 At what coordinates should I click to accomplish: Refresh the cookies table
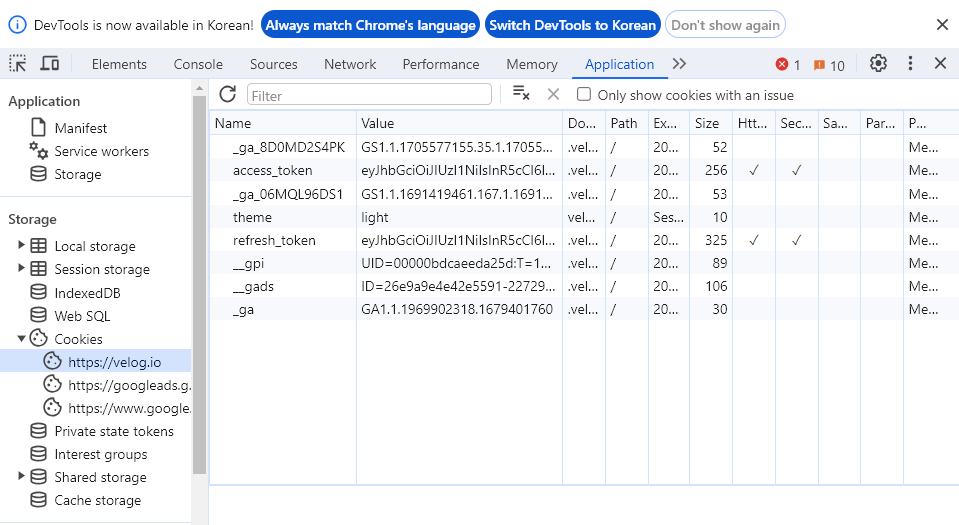coord(228,94)
